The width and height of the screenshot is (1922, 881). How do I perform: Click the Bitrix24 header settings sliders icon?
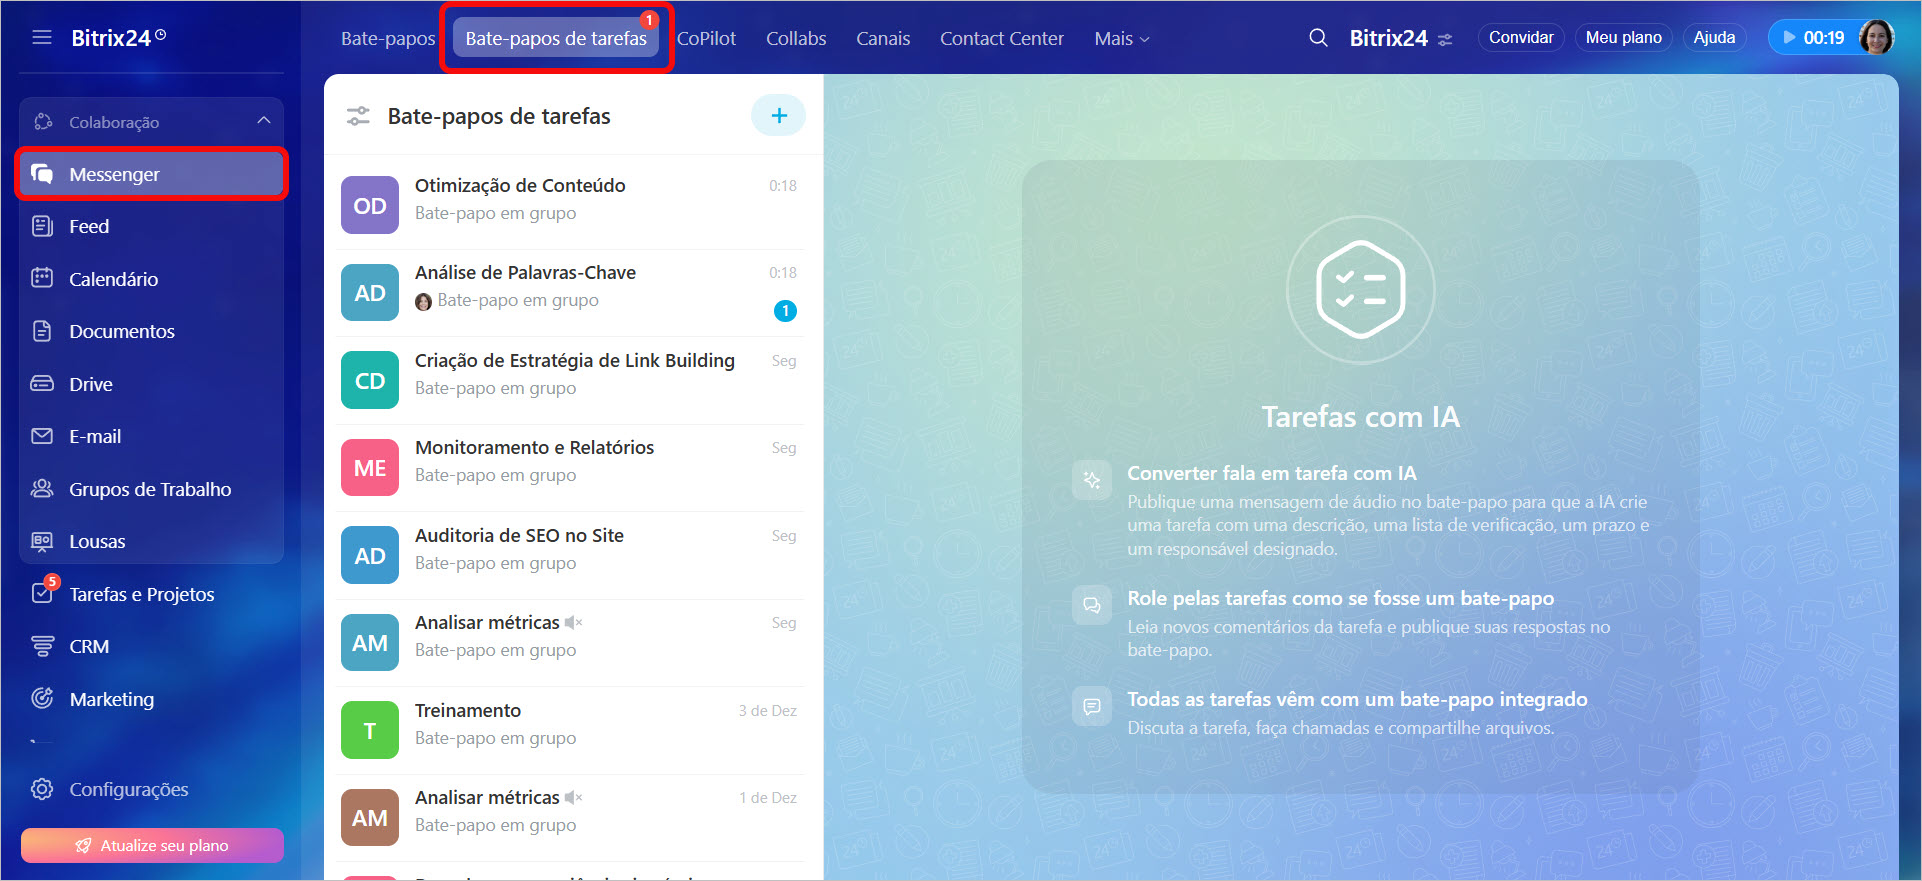1445,40
